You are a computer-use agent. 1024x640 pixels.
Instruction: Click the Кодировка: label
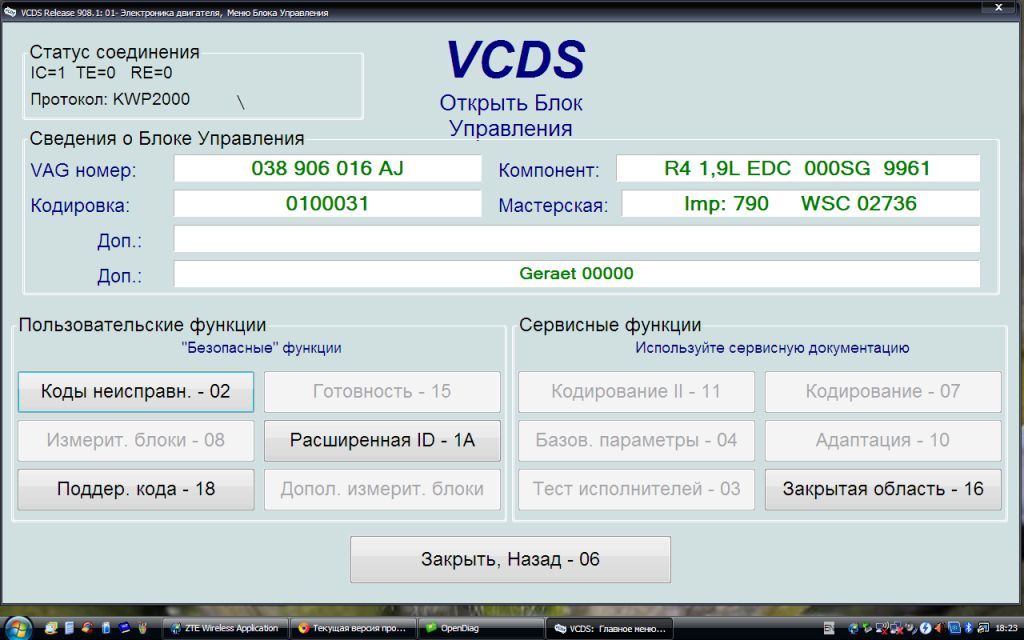[x=80, y=206]
